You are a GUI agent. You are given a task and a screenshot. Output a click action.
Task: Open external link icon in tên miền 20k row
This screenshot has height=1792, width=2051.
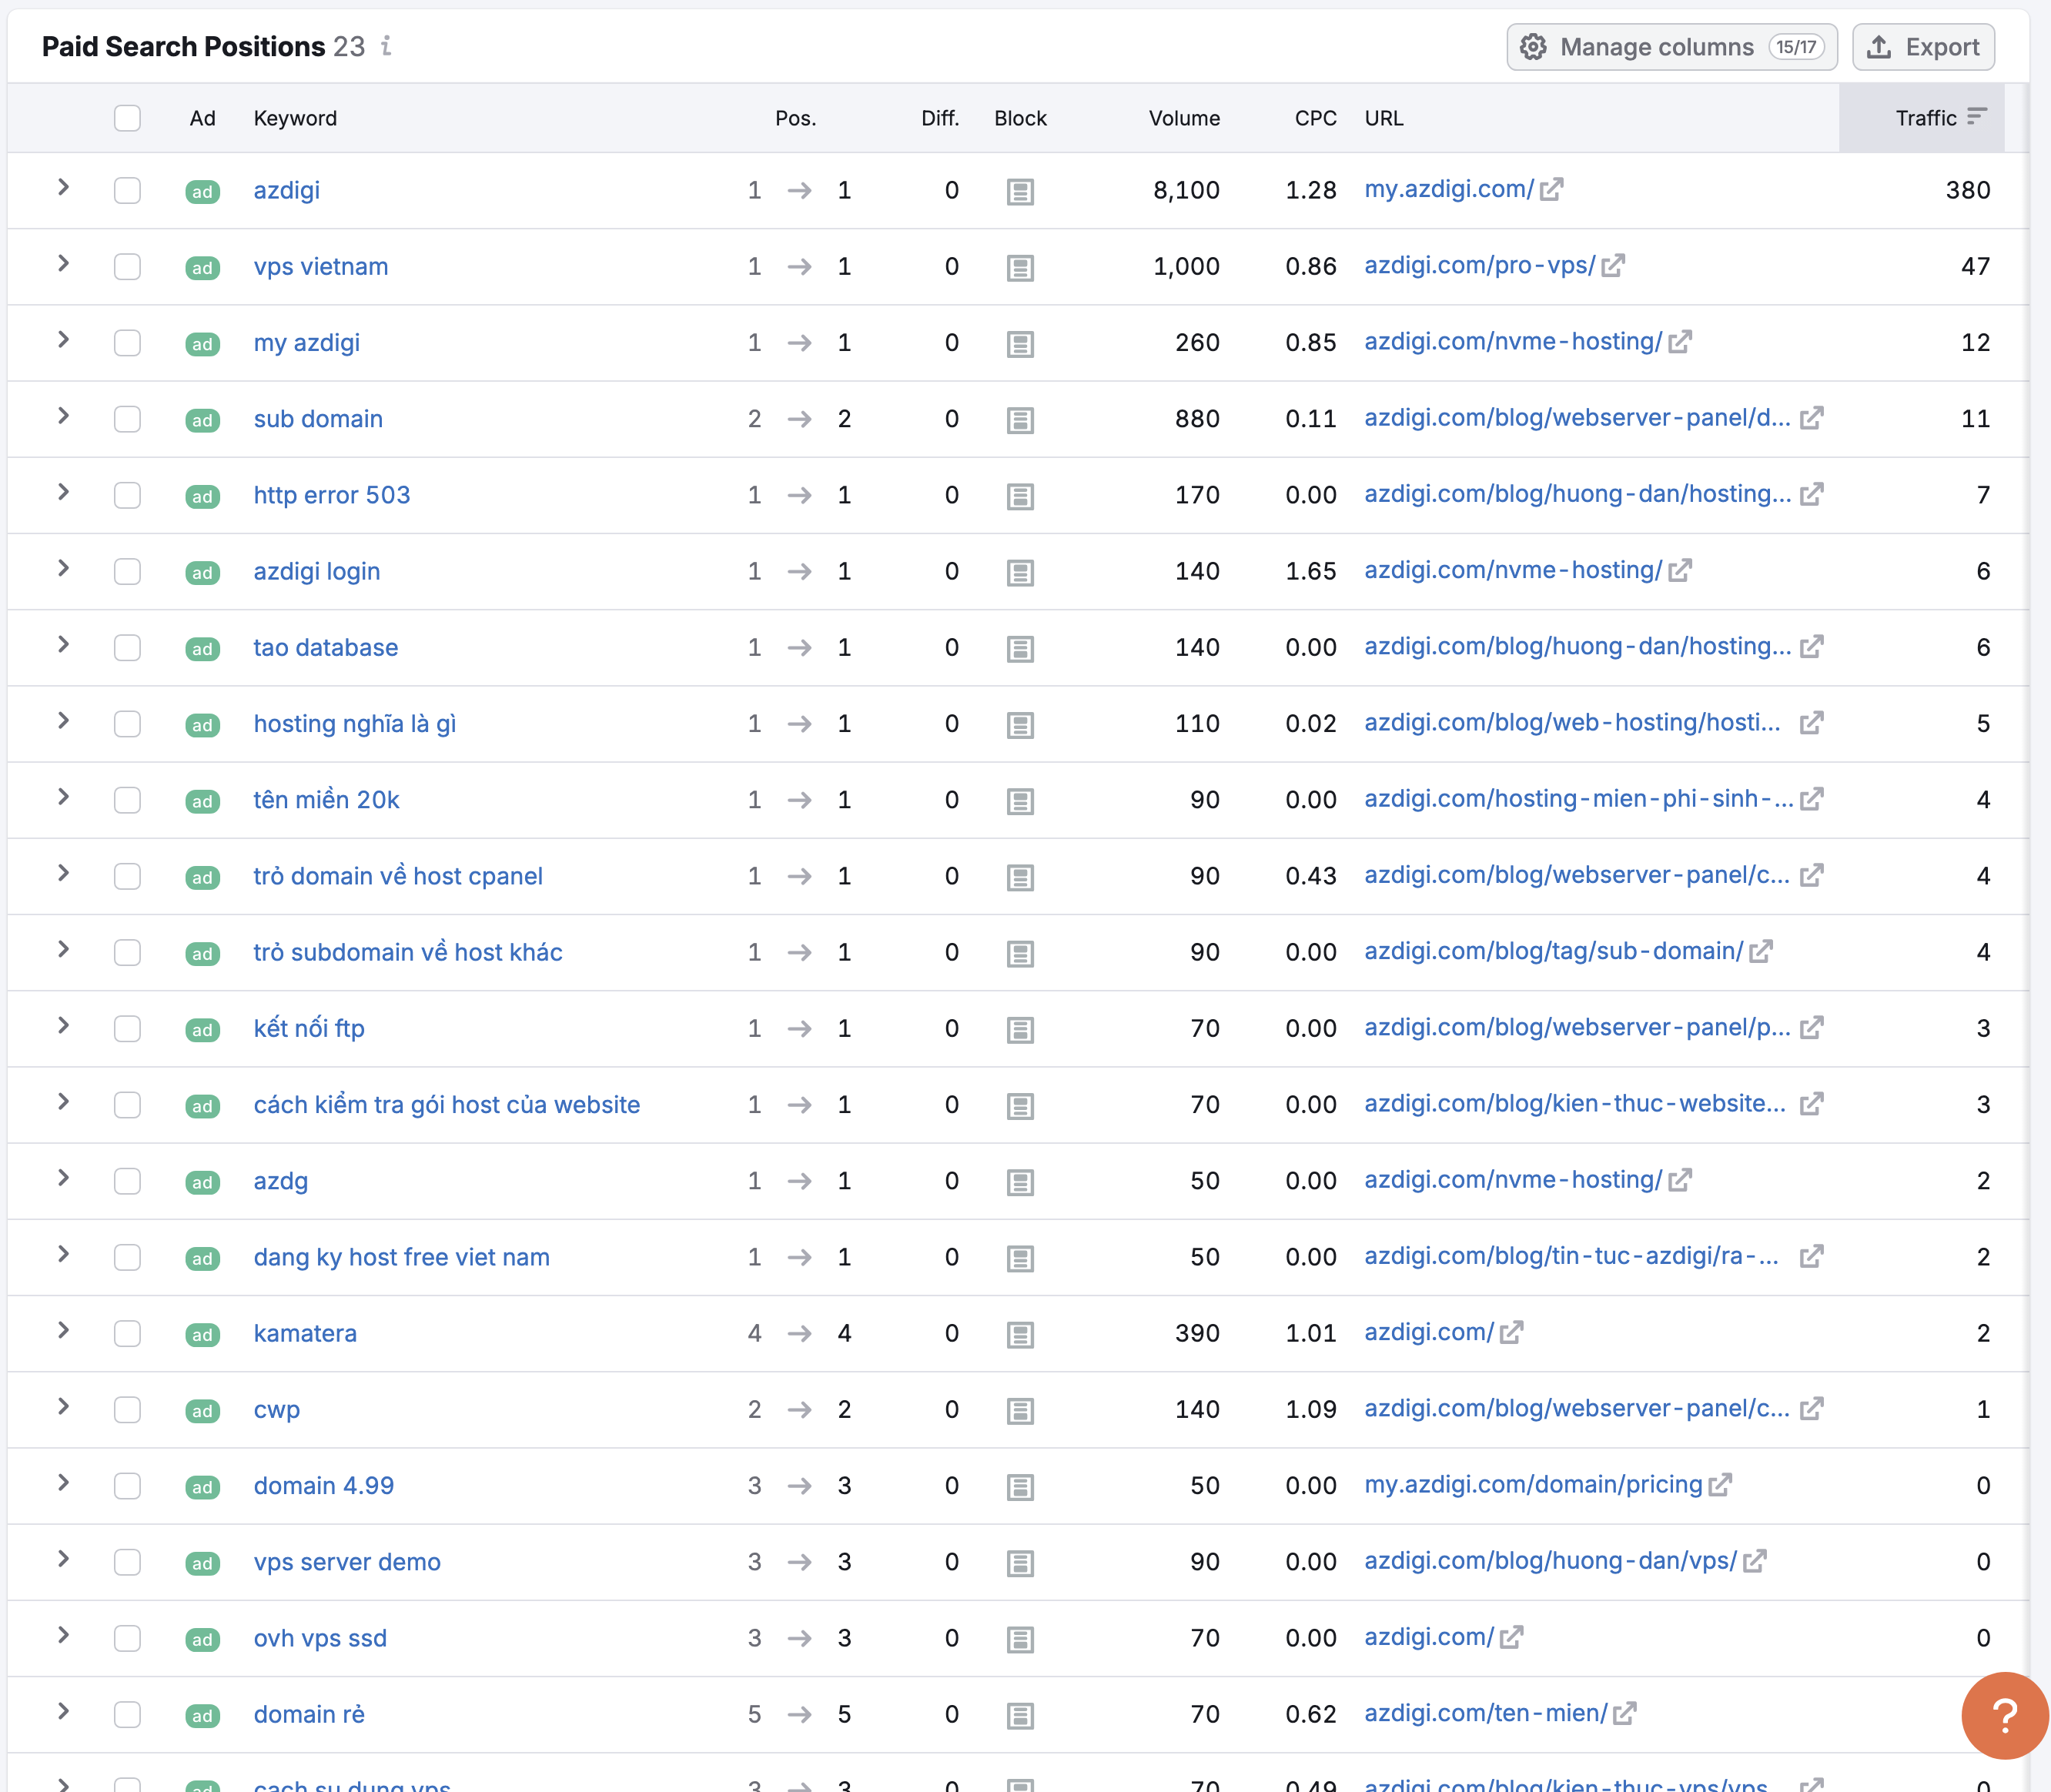(1811, 799)
